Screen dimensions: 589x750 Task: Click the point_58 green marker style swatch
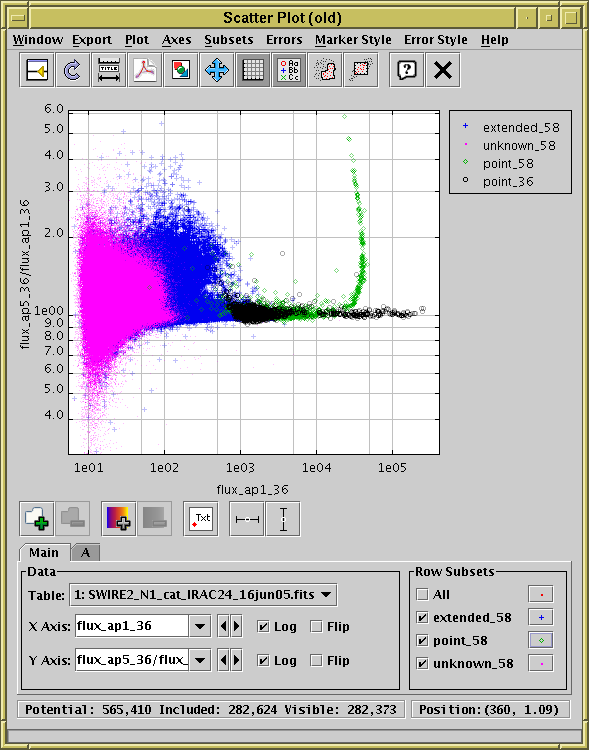coord(541,640)
